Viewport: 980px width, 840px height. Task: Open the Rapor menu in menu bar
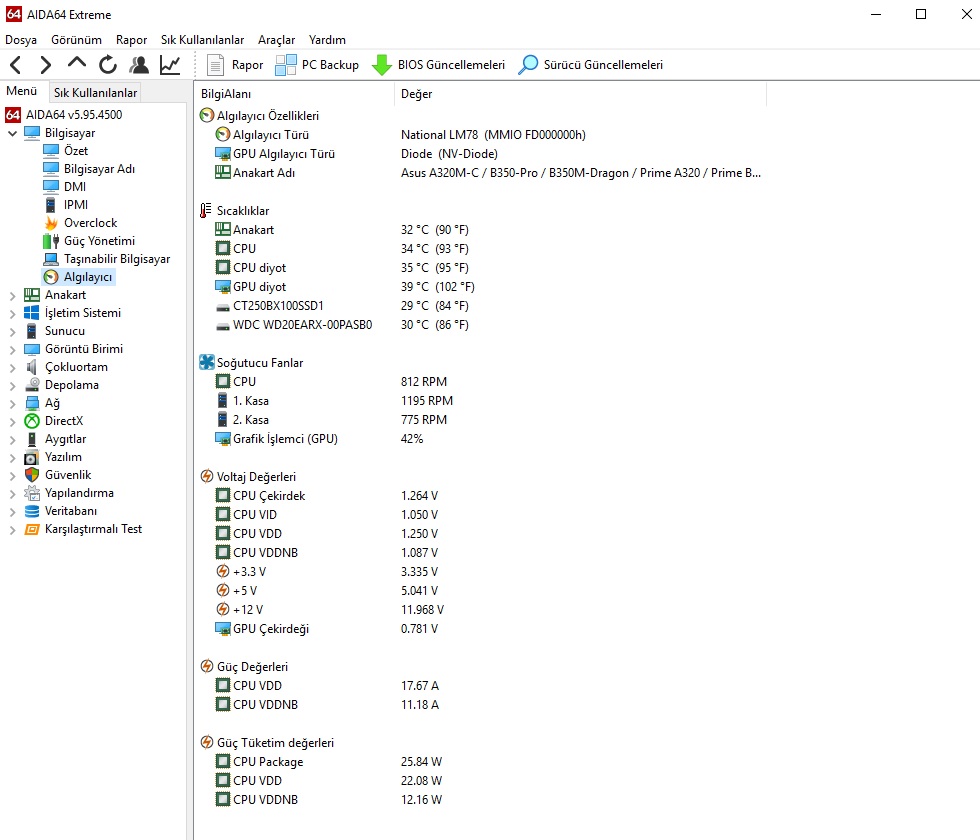coord(131,40)
